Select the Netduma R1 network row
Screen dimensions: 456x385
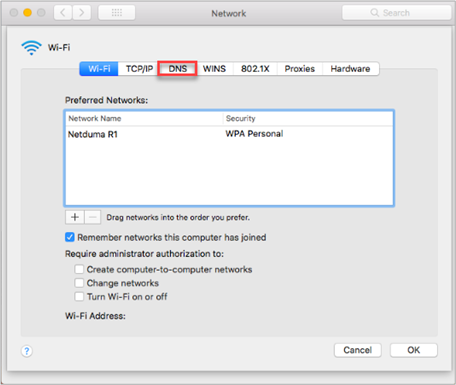pos(229,134)
